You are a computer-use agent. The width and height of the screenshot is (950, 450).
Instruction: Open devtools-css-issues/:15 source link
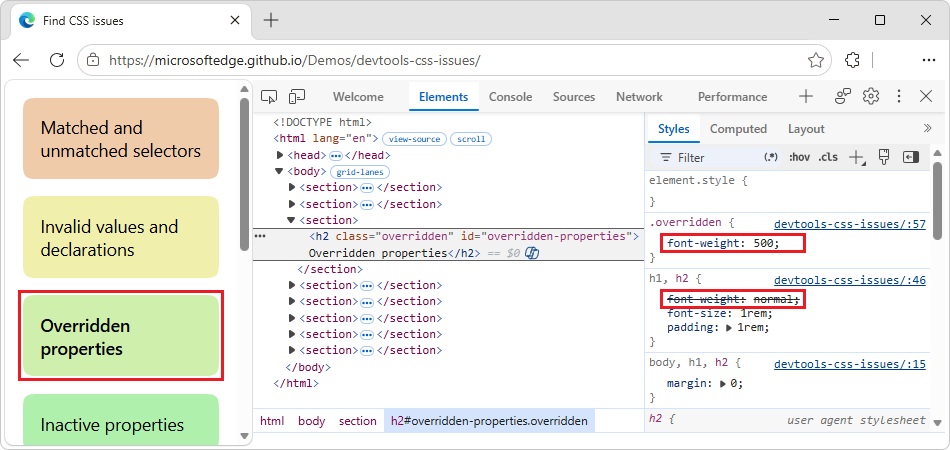[850, 364]
